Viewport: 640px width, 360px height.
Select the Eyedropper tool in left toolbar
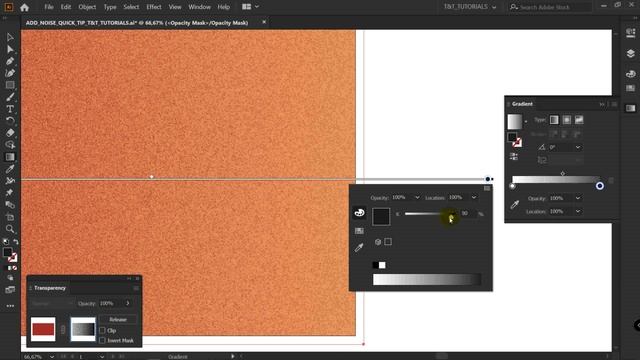[10, 169]
